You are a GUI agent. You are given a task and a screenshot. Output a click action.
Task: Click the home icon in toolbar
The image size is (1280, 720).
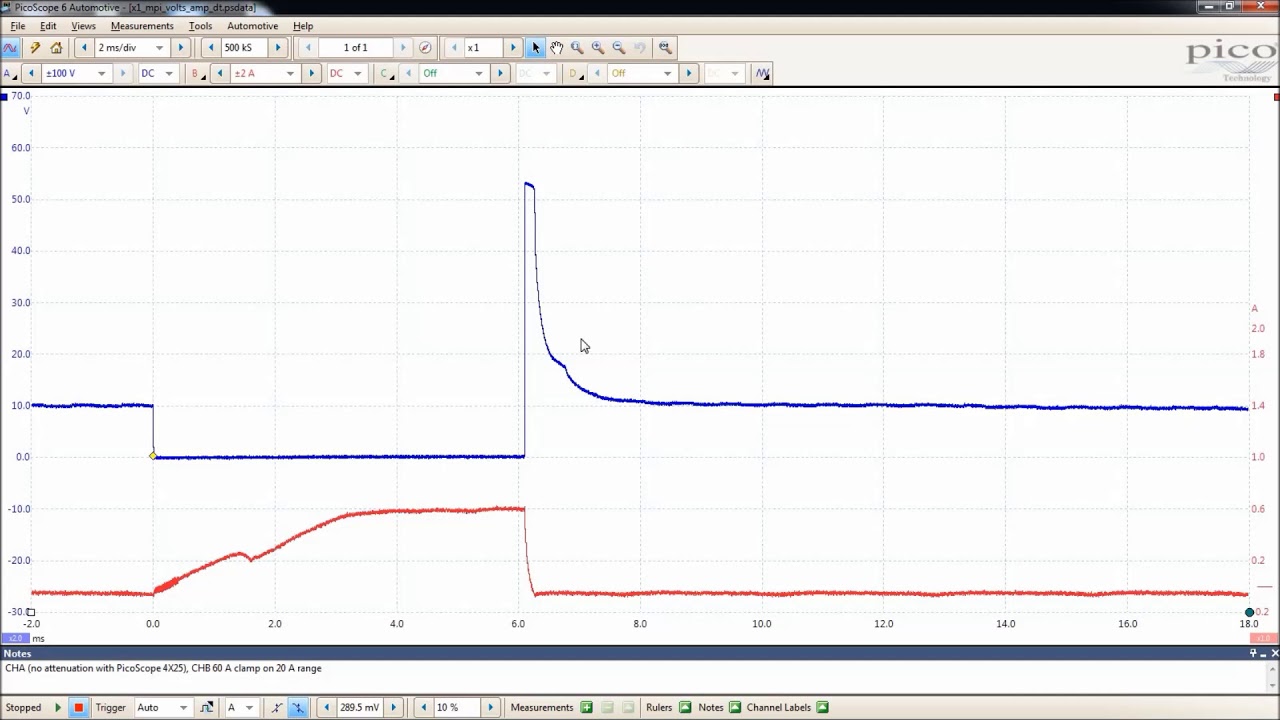click(56, 48)
